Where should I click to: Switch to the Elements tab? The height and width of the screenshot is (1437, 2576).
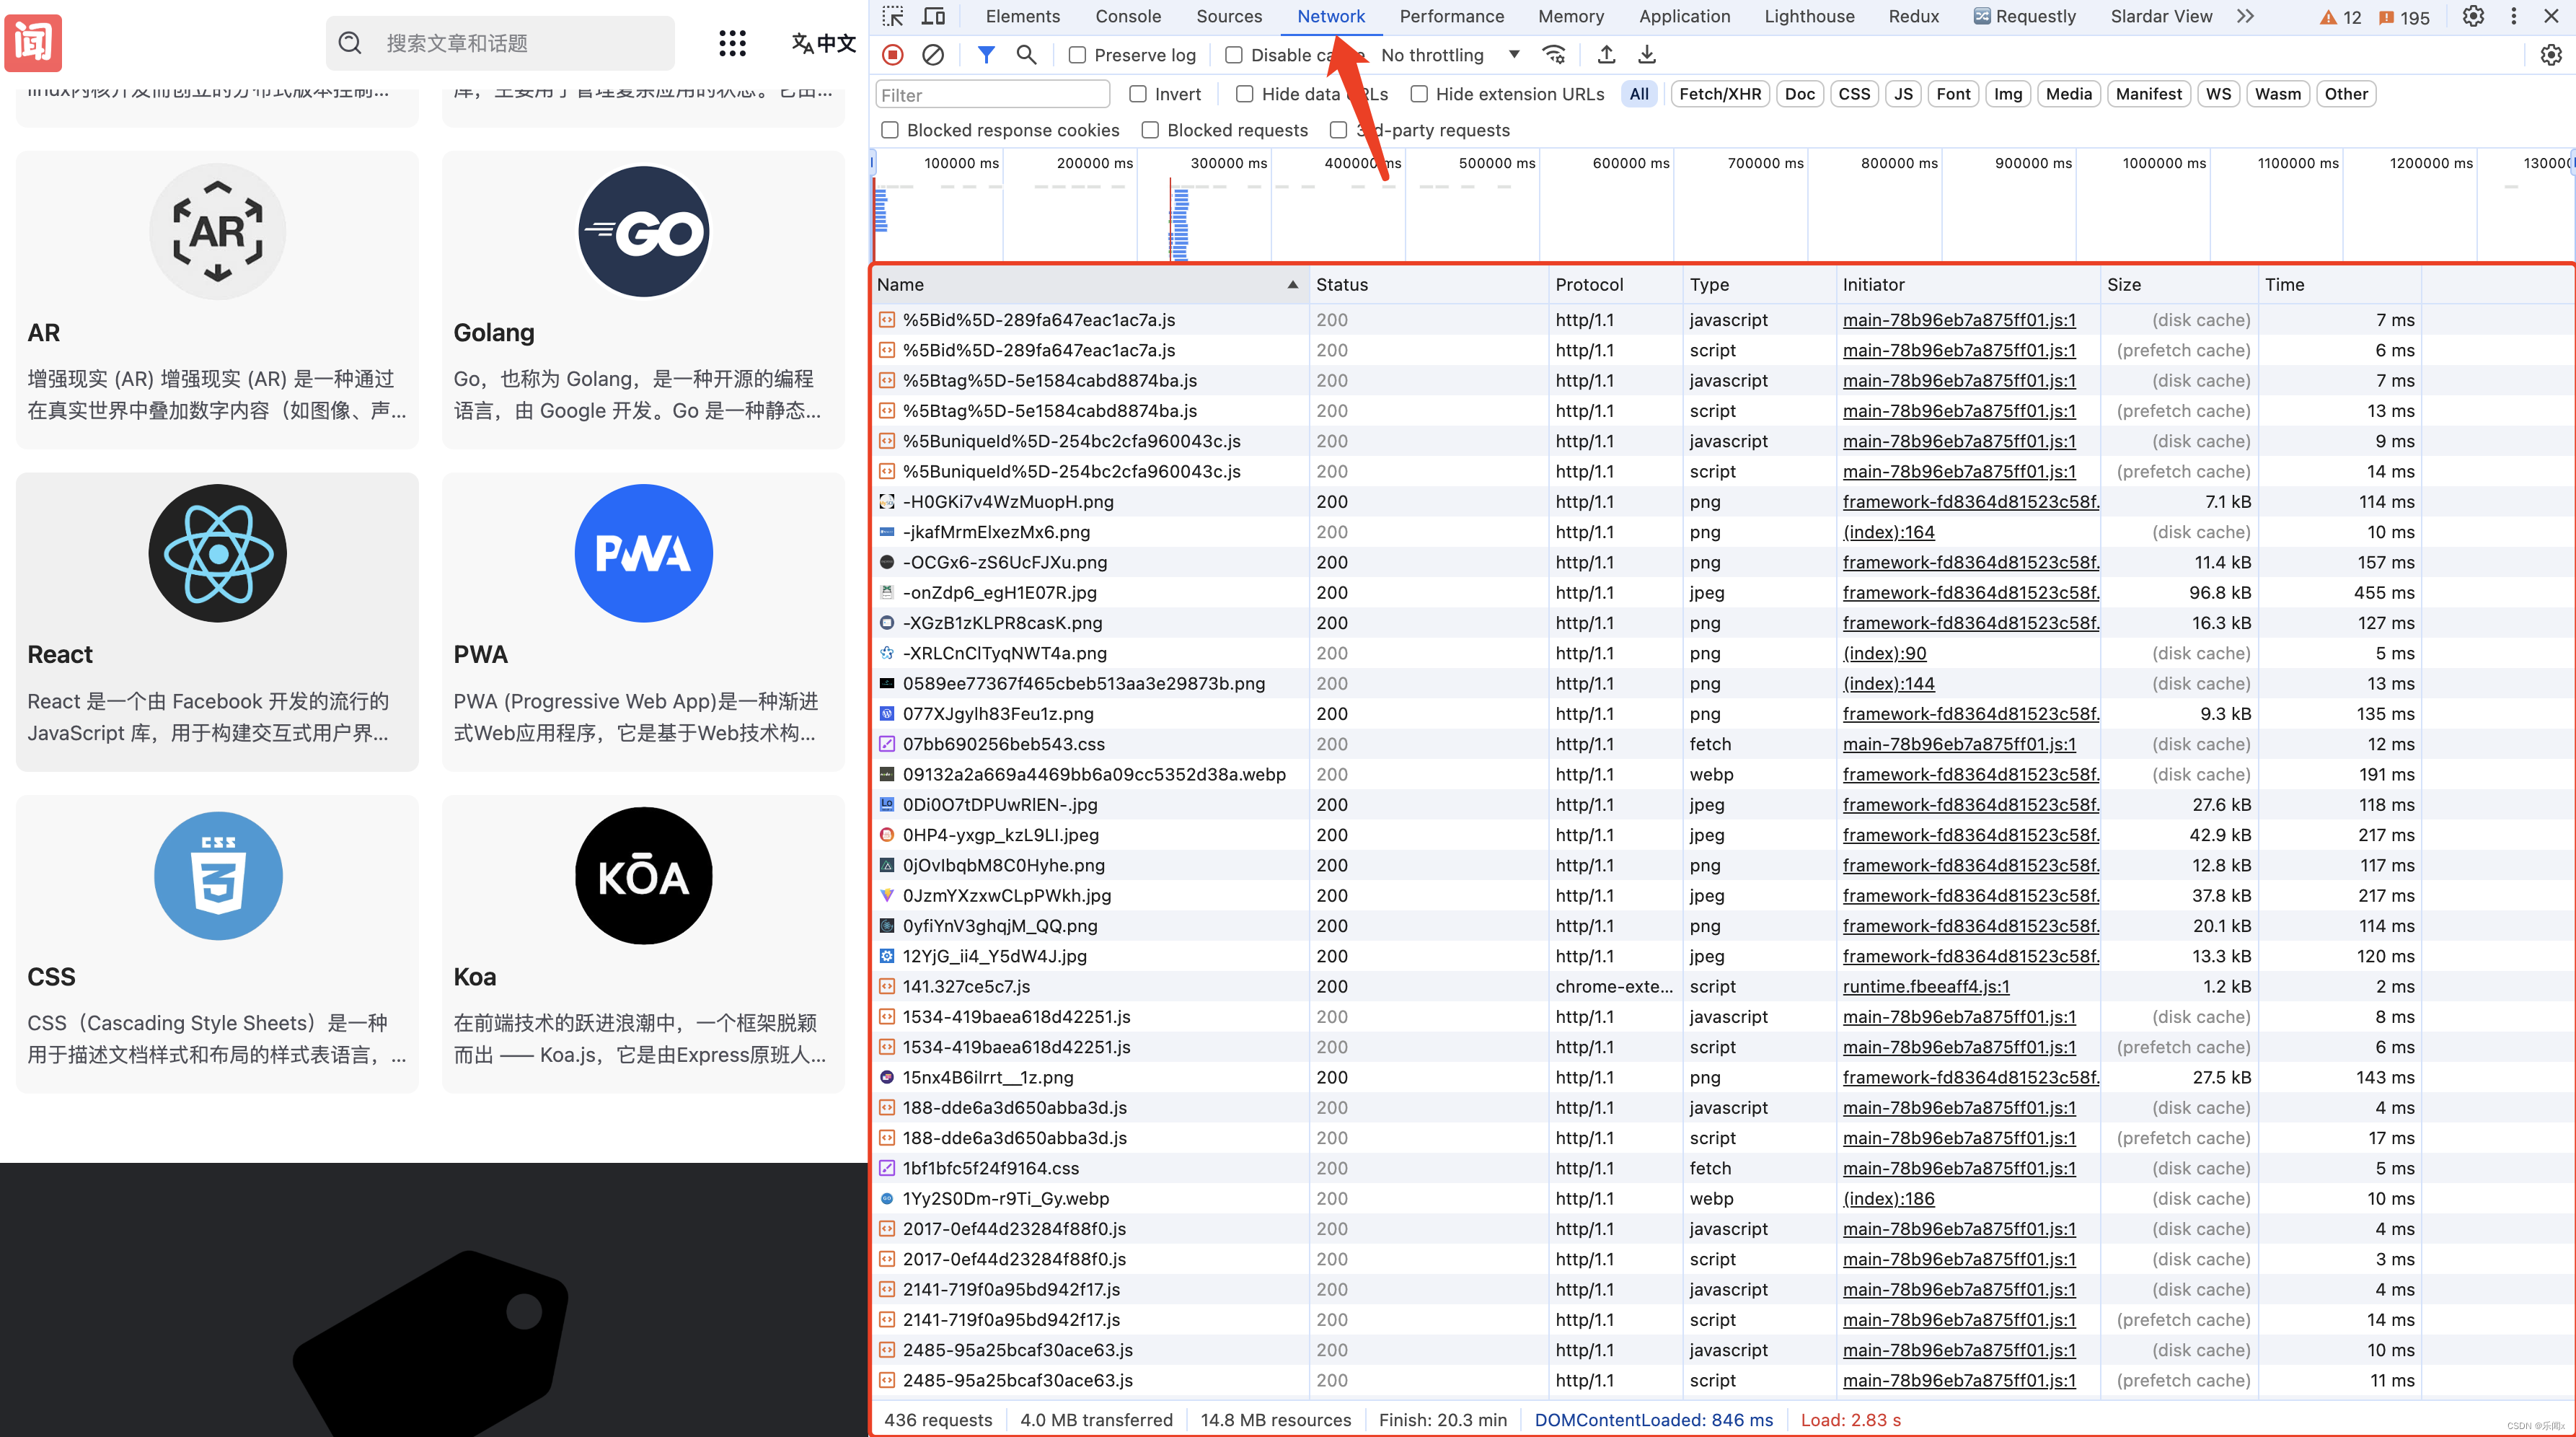tap(1022, 17)
